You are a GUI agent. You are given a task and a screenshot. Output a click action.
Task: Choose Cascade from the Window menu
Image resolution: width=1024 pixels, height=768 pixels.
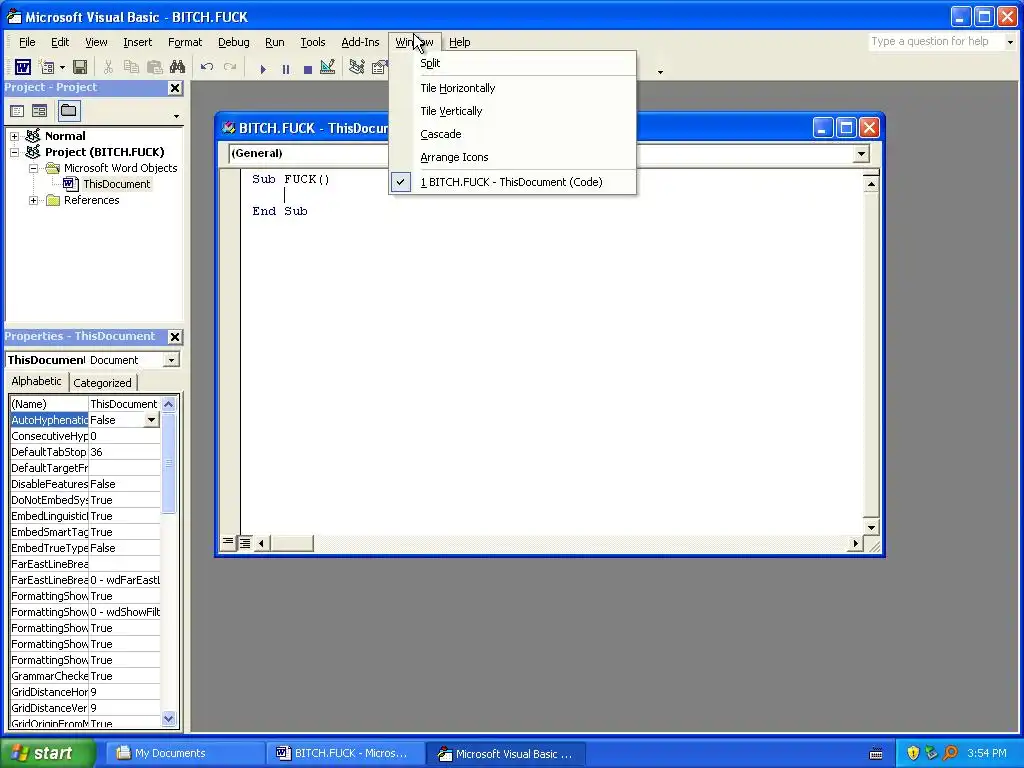click(x=513, y=134)
